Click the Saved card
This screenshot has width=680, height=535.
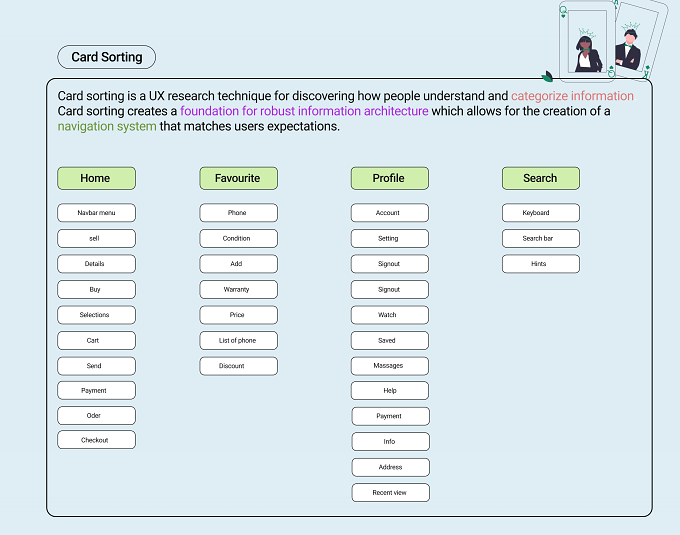390,340
